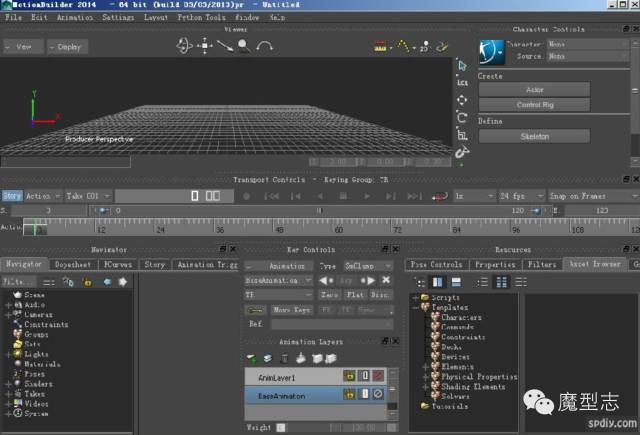
Task: Toggle the split pane view in Asset Browser
Action: point(437,282)
